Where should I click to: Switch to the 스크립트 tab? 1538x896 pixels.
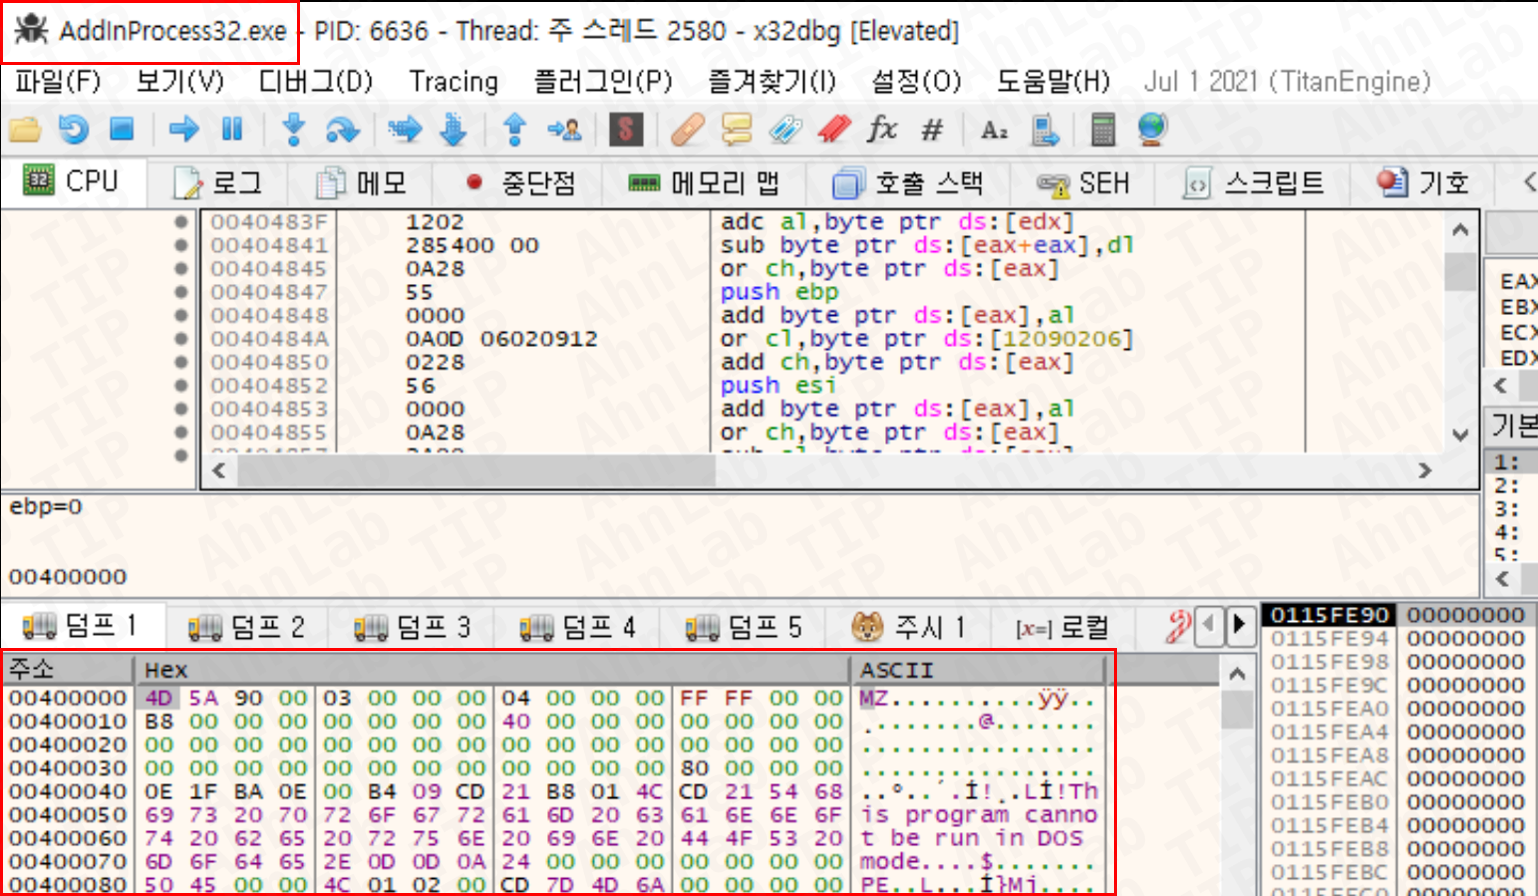pos(1254,183)
